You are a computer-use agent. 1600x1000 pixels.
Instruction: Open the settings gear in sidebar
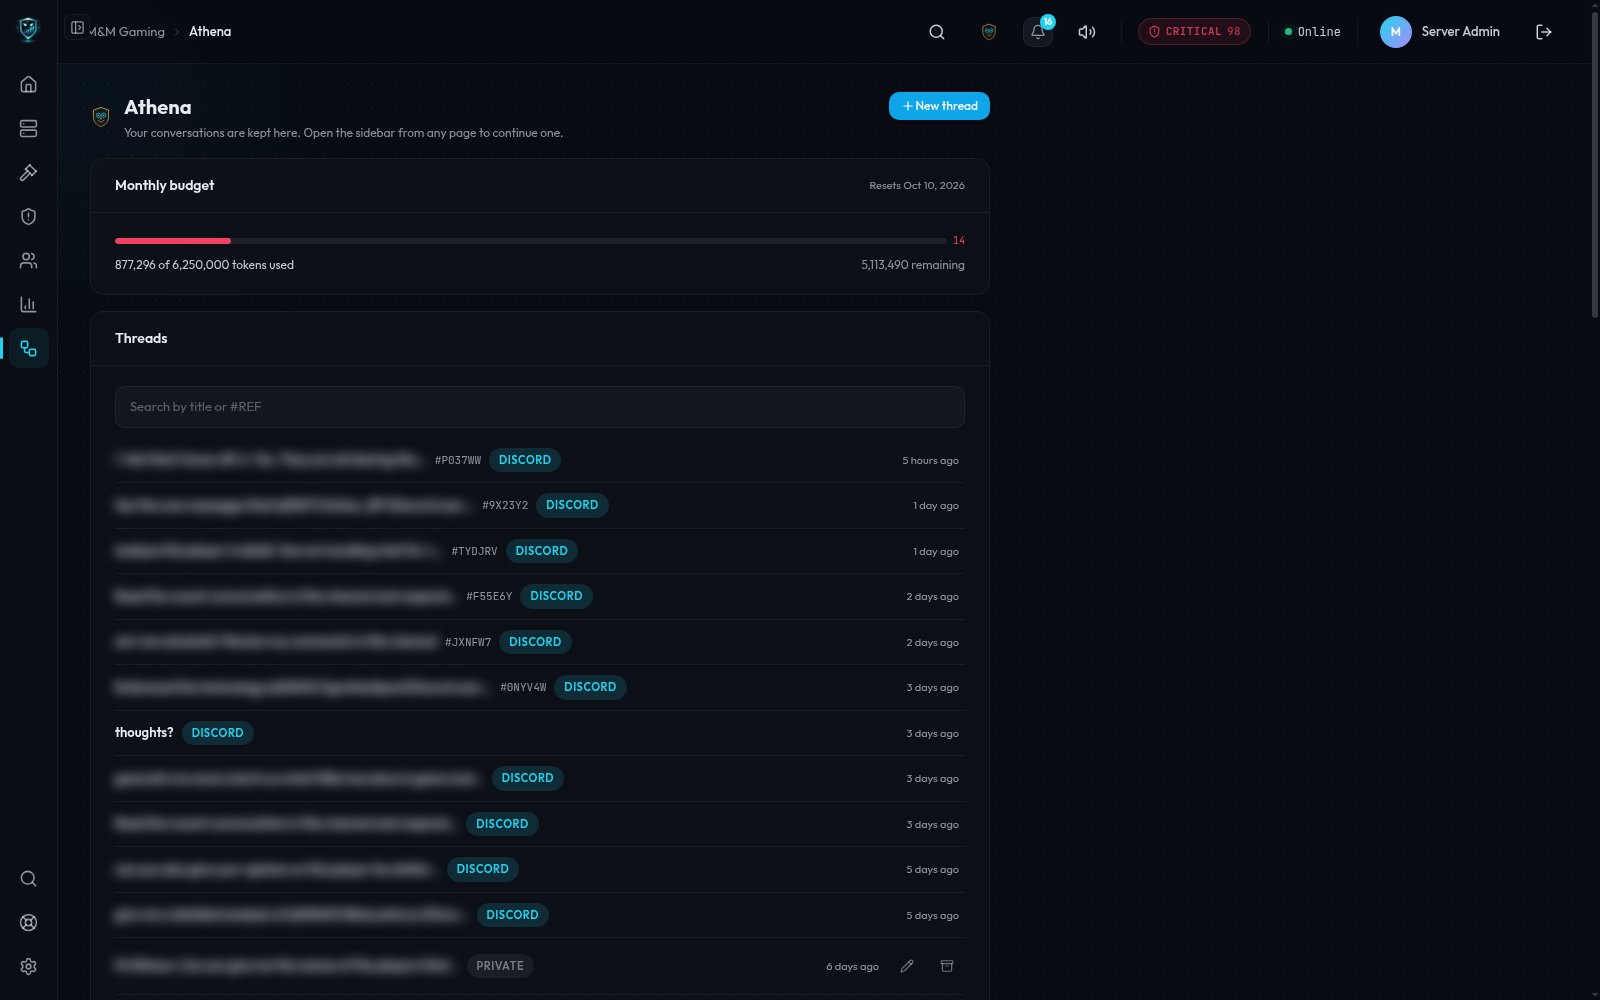(28, 966)
